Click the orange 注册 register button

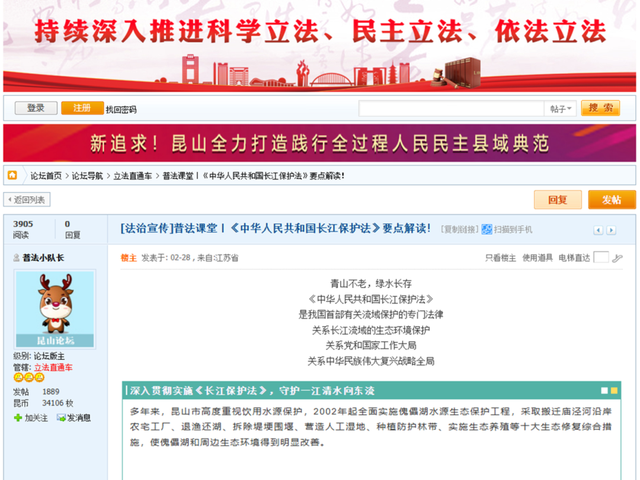(x=81, y=108)
